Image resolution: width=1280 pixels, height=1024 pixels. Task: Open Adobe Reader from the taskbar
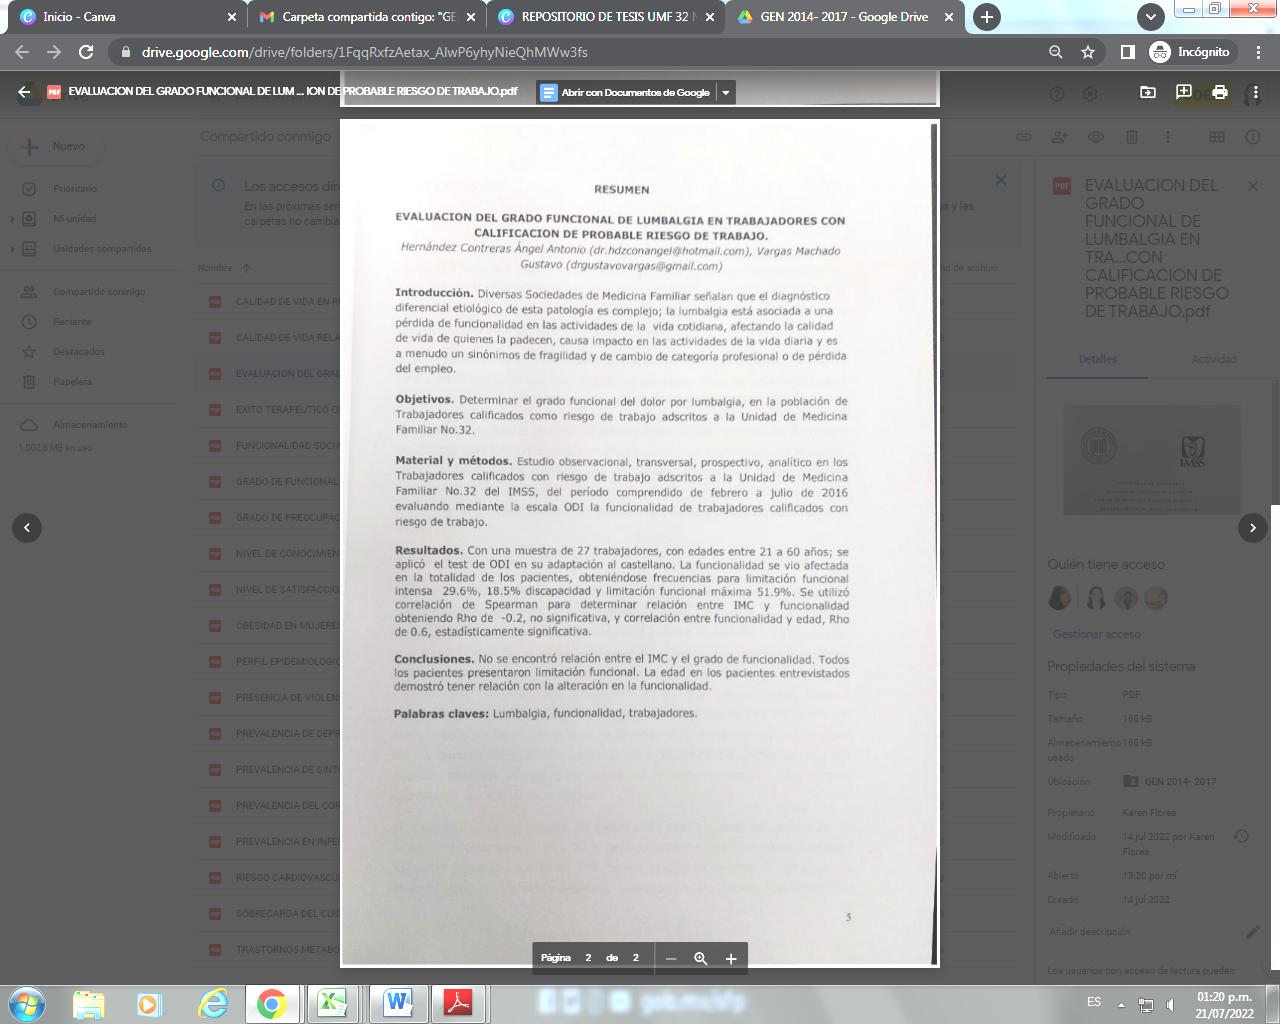458,1003
